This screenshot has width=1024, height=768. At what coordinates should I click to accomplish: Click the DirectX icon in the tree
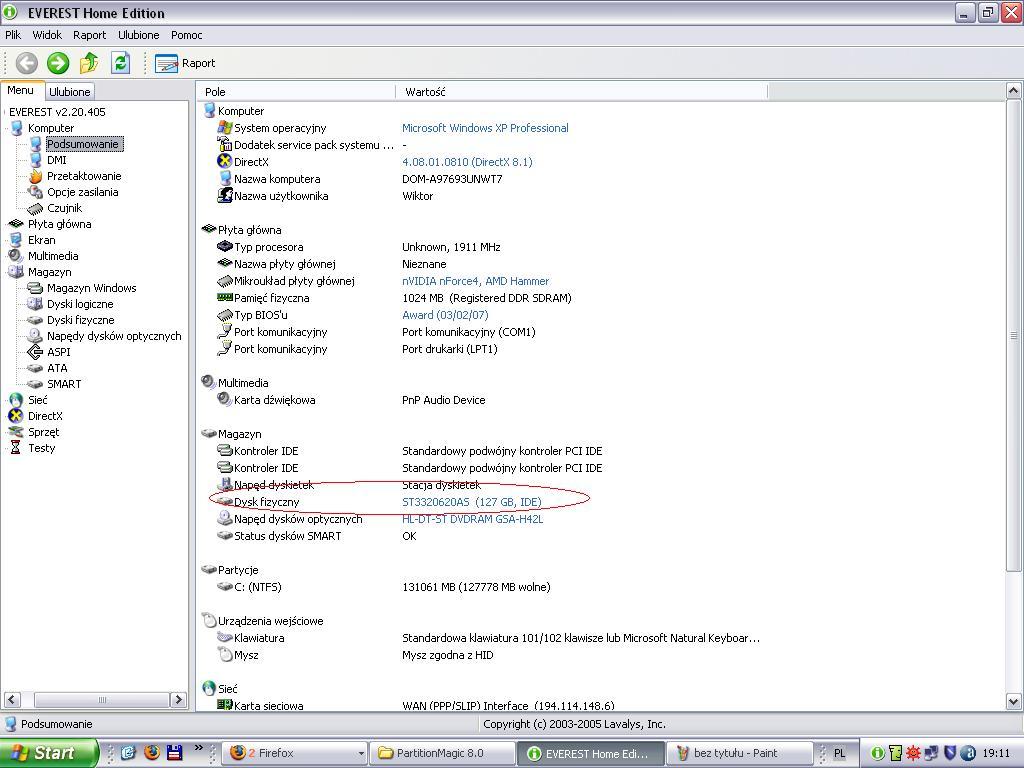point(16,416)
